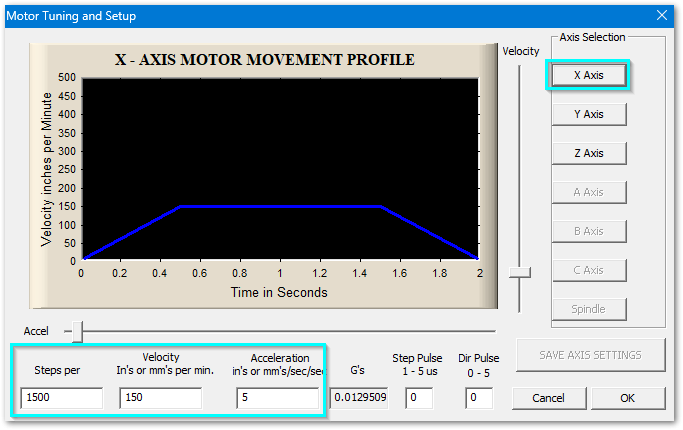Image resolution: width=683 pixels, height=430 pixels.
Task: Close the Motor Tuning and Setup dialog
Action: (x=661, y=15)
